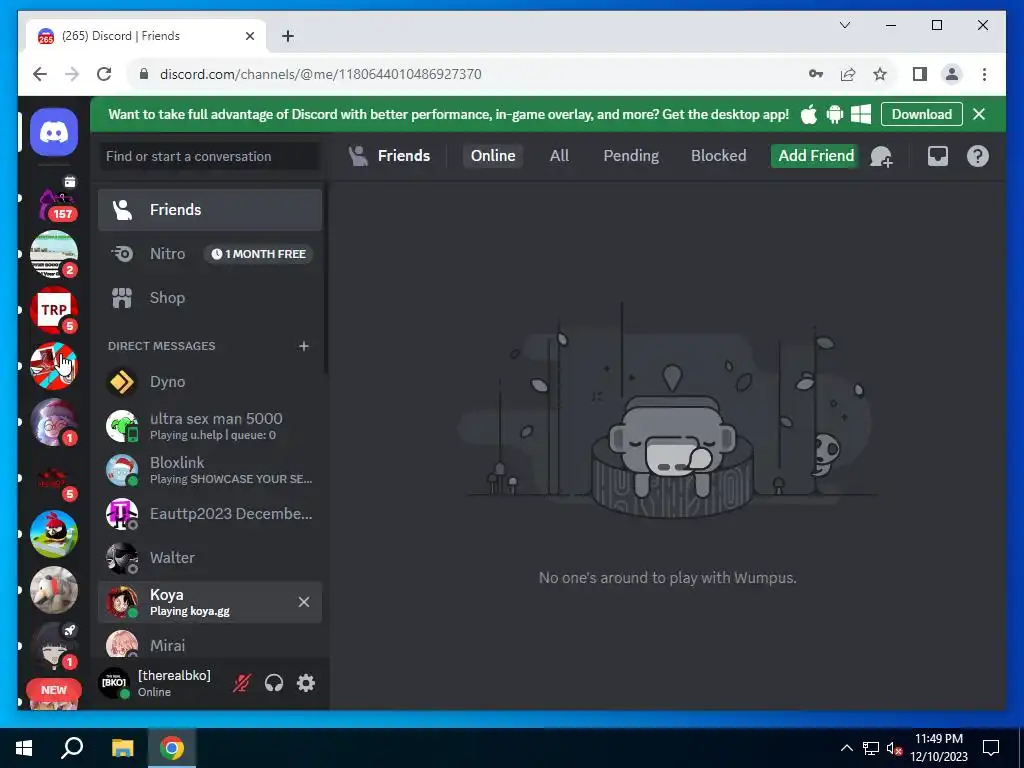Open the red bird server icon
This screenshot has width=1024, height=768.
point(54,534)
